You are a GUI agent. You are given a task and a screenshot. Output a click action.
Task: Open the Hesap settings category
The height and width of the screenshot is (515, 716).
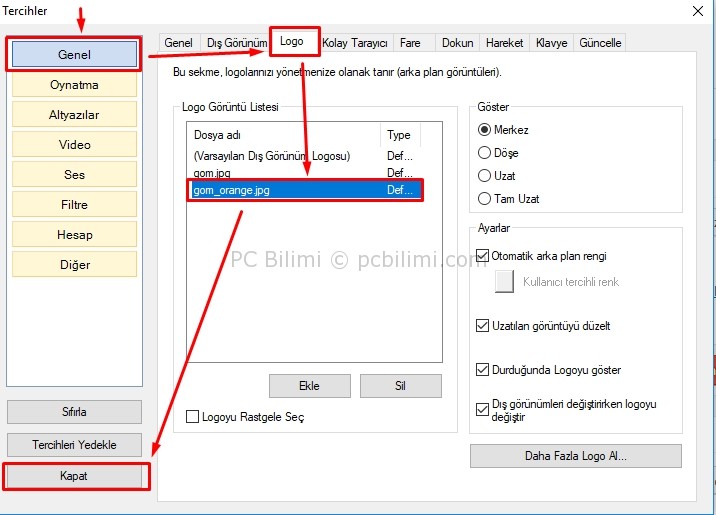click(x=74, y=235)
